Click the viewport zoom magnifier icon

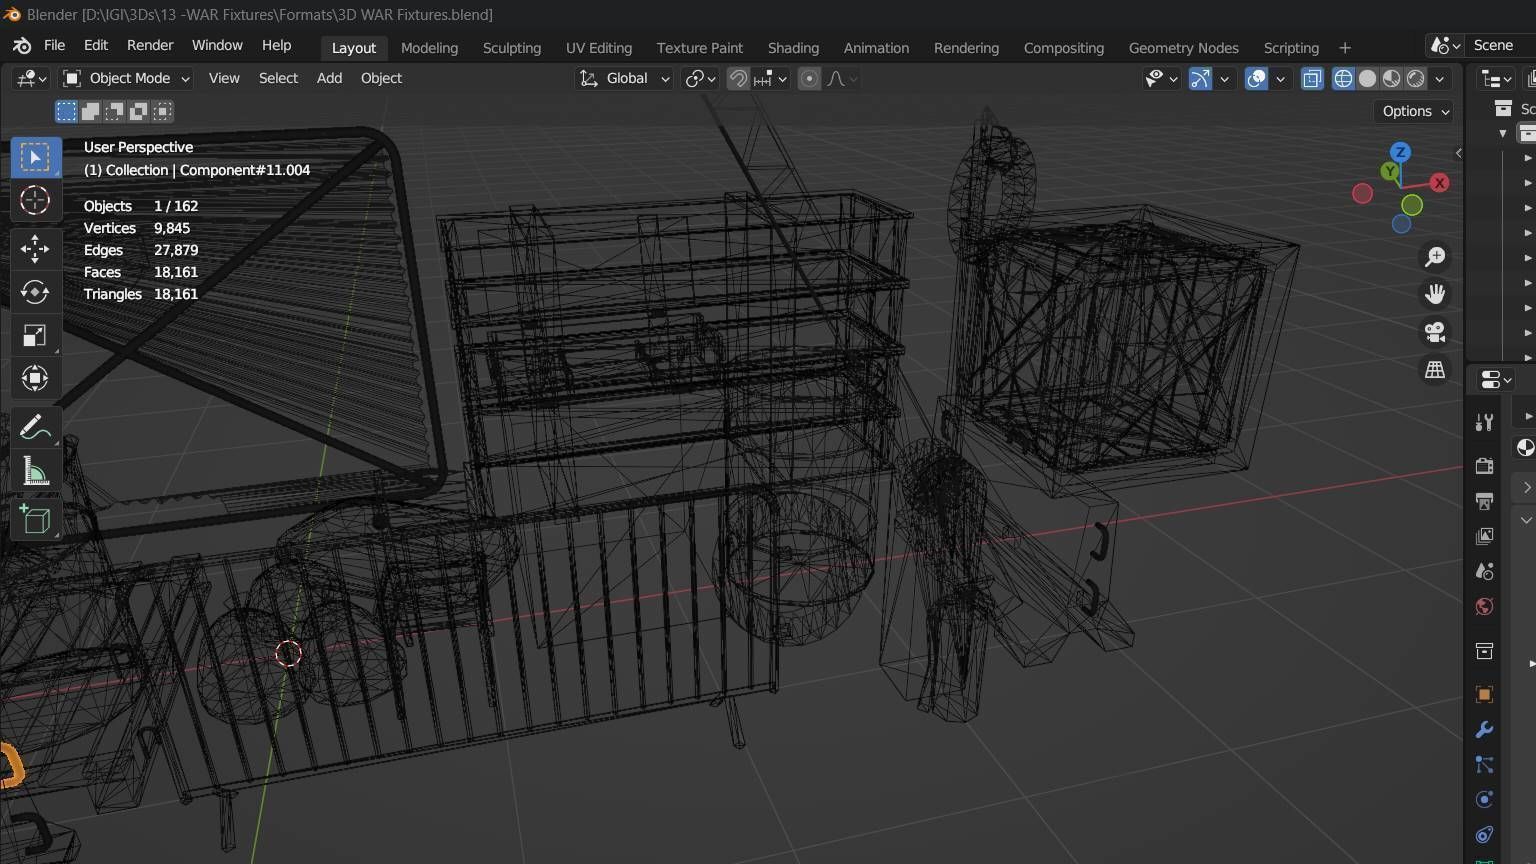(x=1435, y=257)
